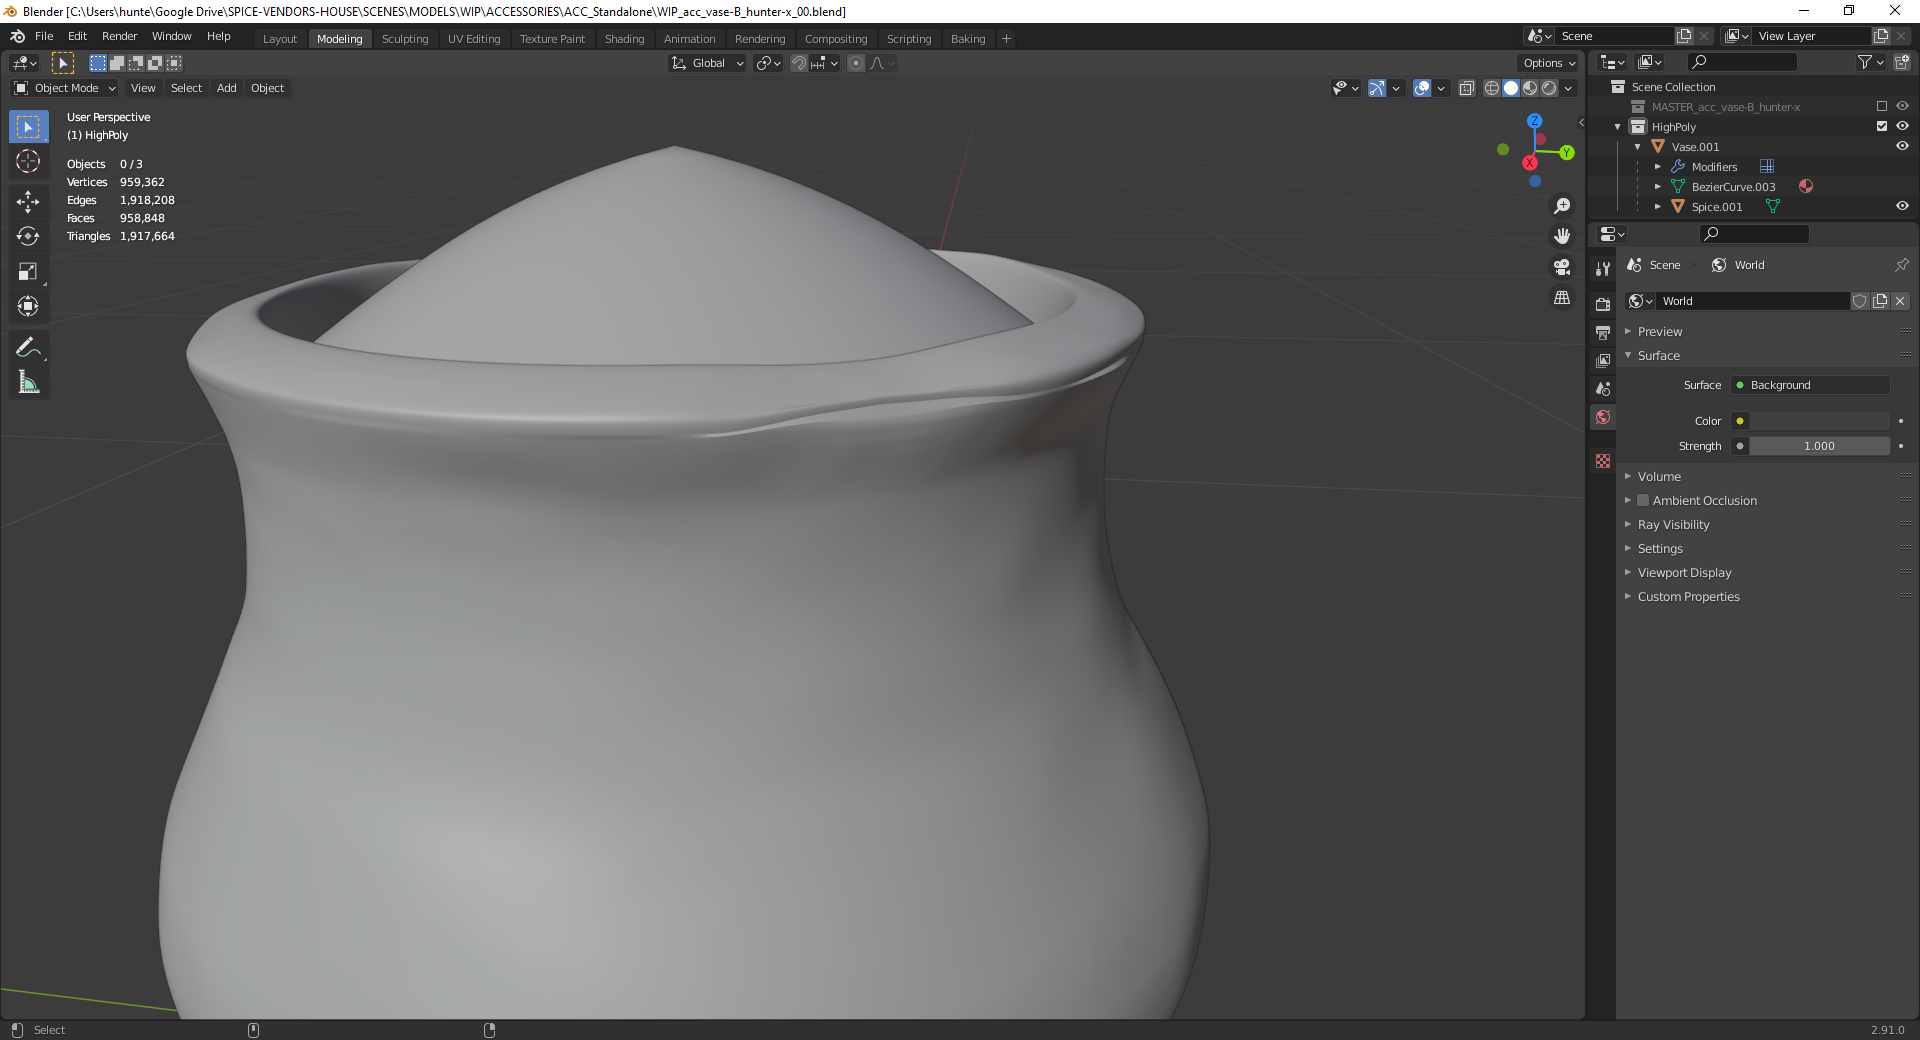Toggle snapping magnet in the header

click(798, 63)
